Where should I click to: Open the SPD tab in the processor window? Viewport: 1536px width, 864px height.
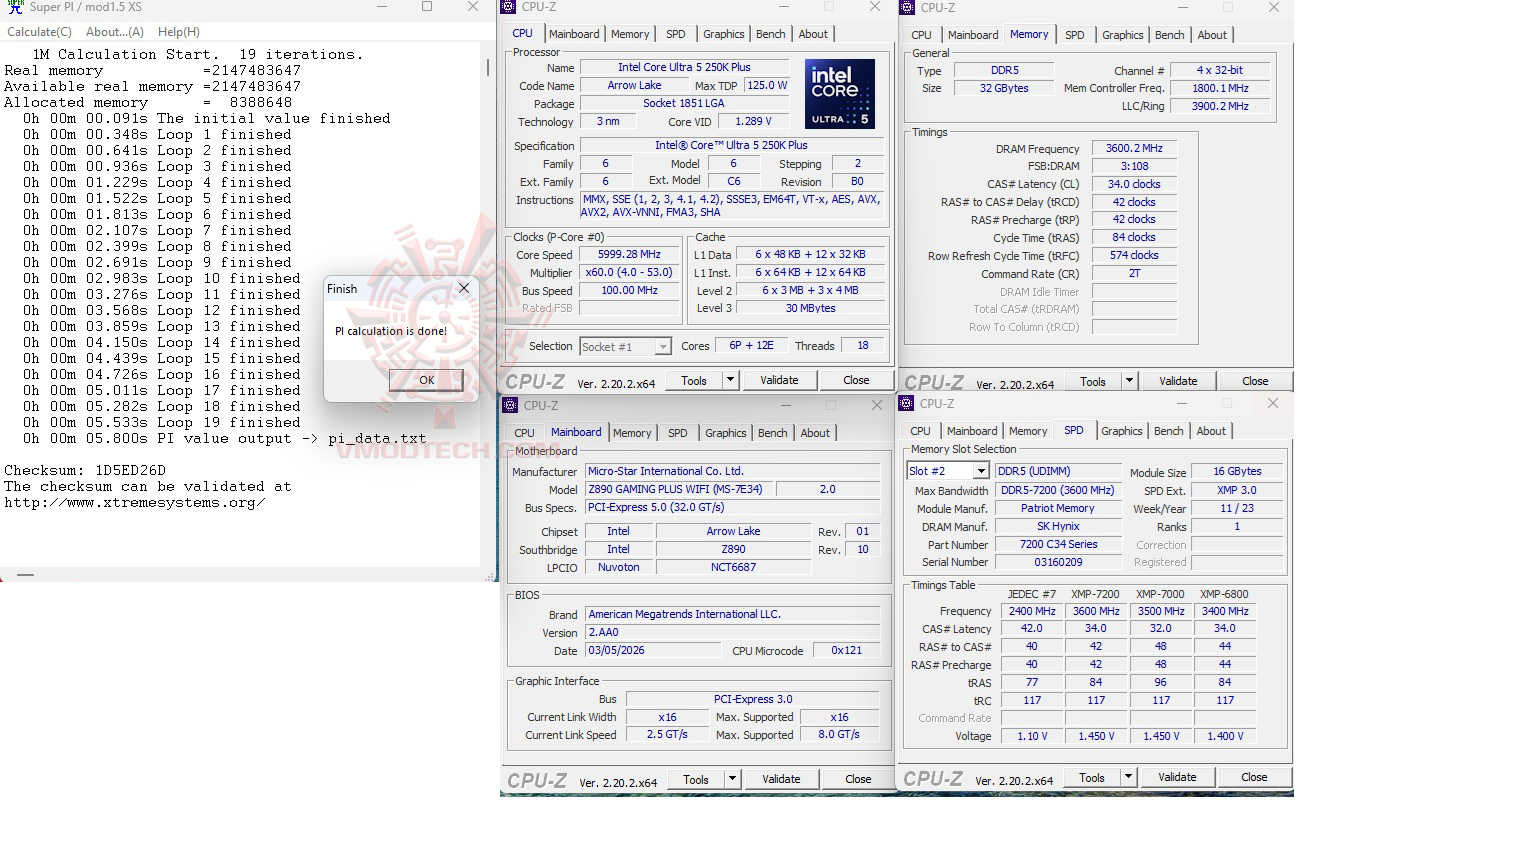pyautogui.click(x=676, y=34)
